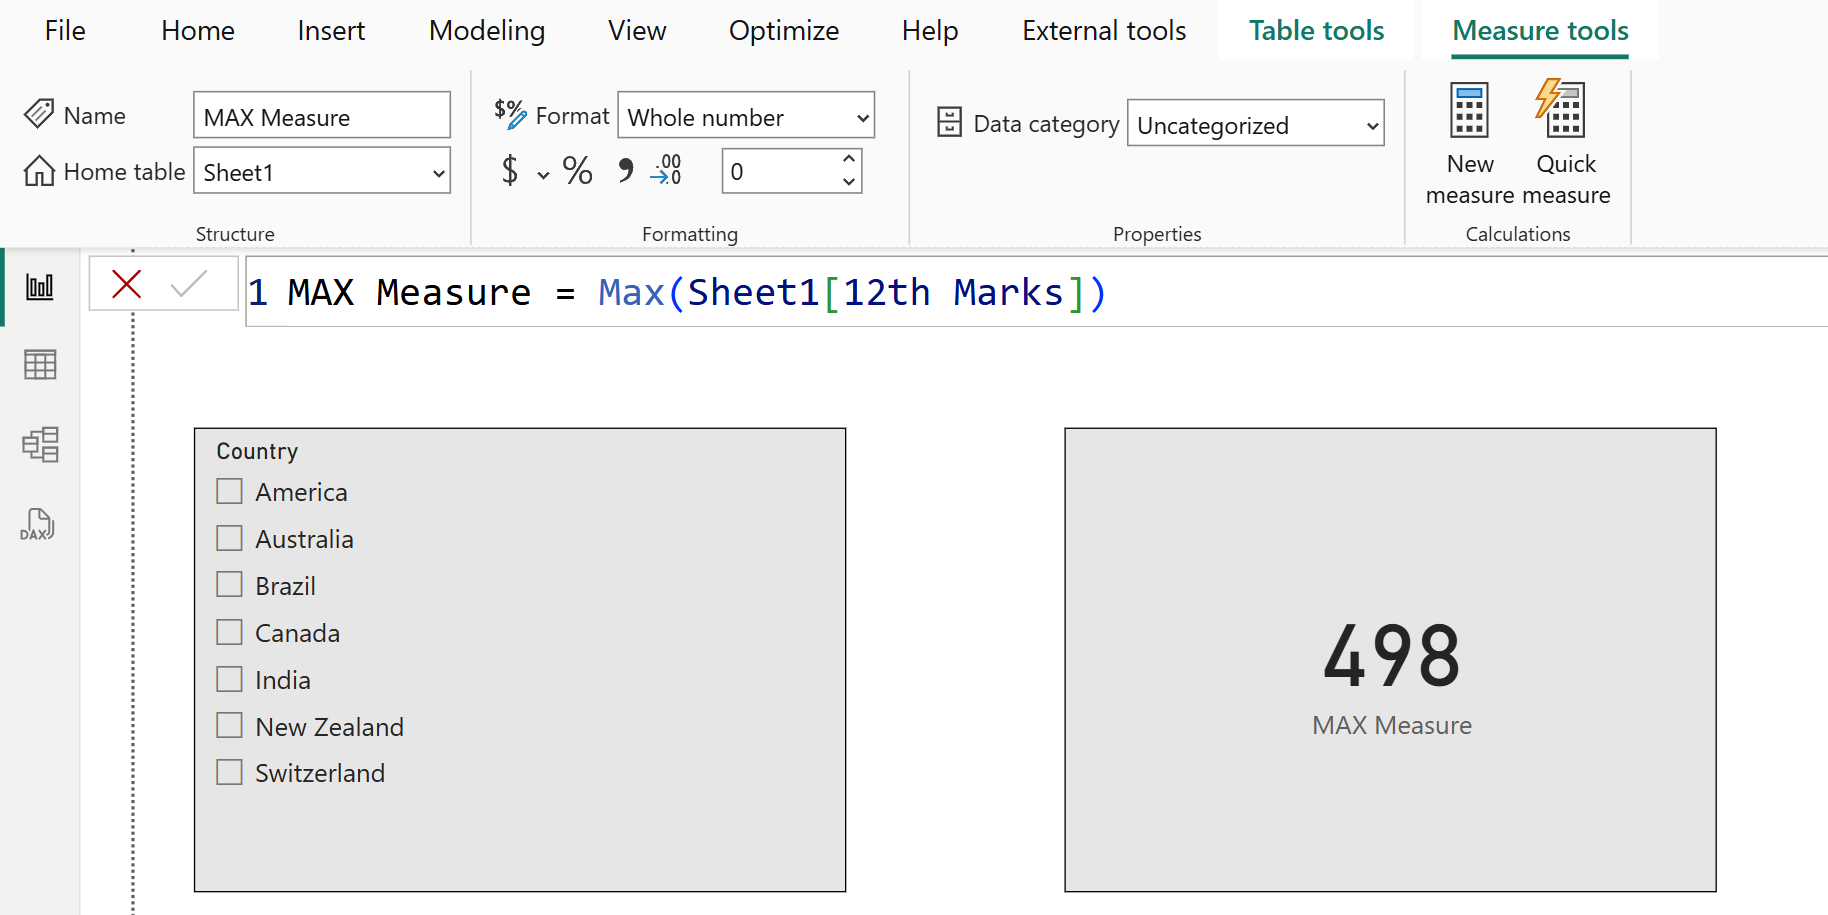Open the currency format dollar button
Viewport: 1828px width, 915px height.
coord(510,171)
